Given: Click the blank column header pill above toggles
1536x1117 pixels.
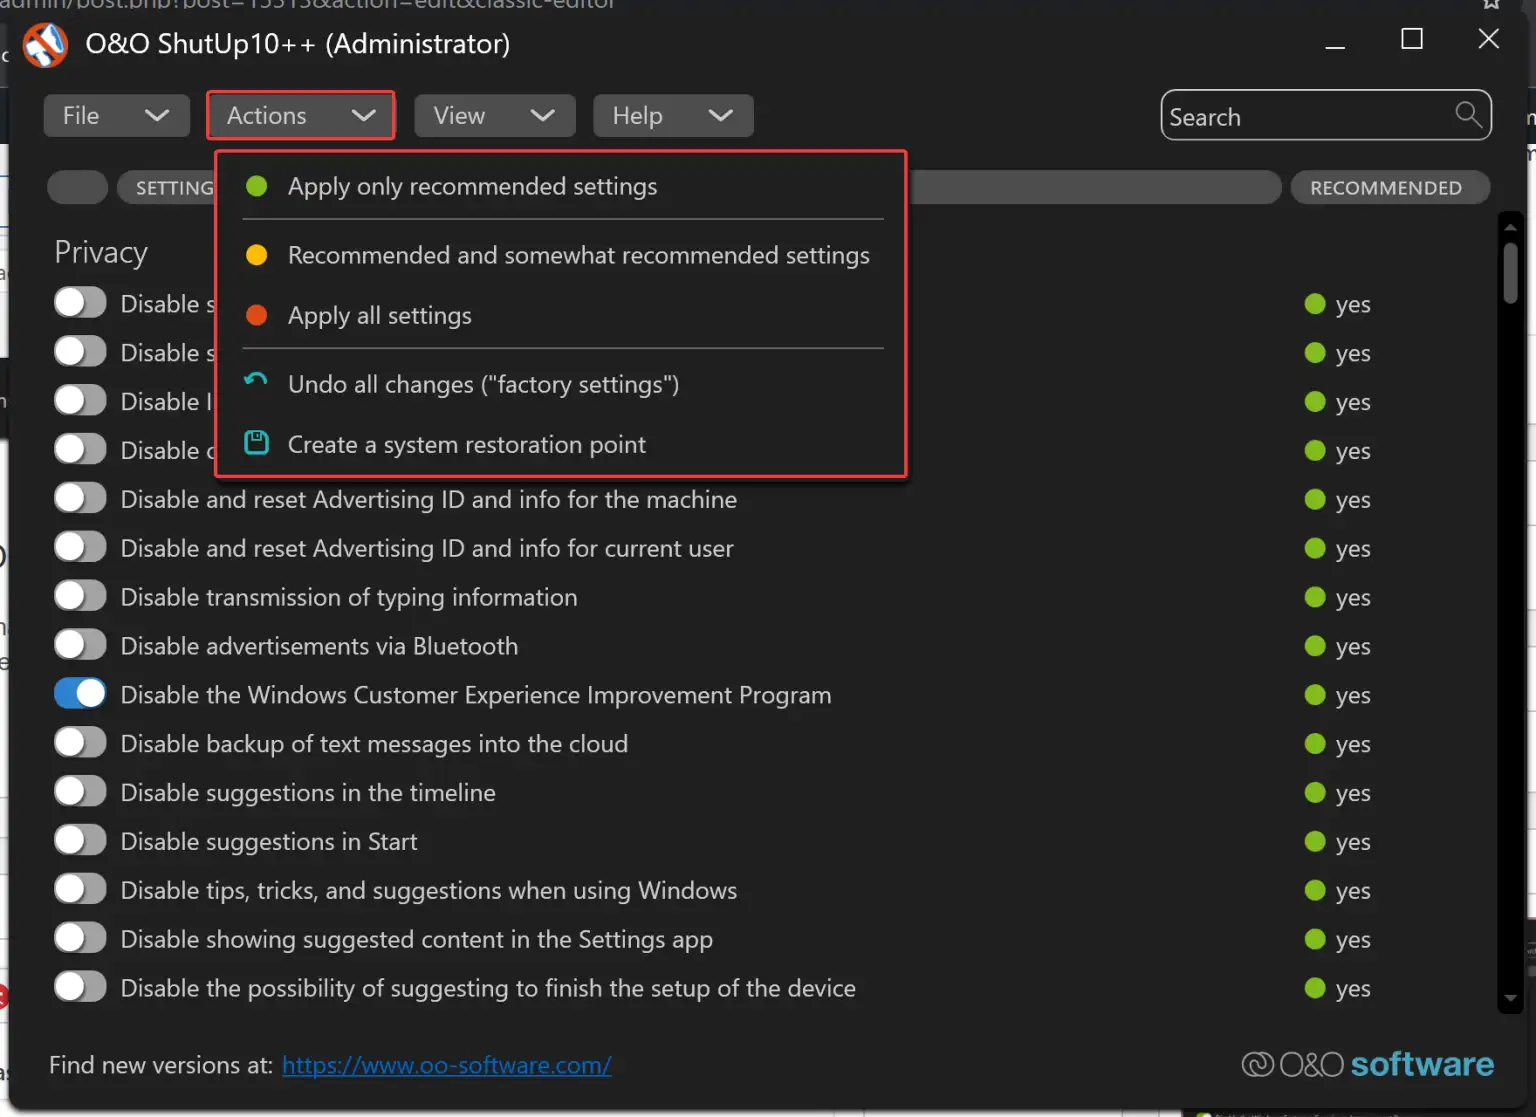Looking at the screenshot, I should point(77,188).
